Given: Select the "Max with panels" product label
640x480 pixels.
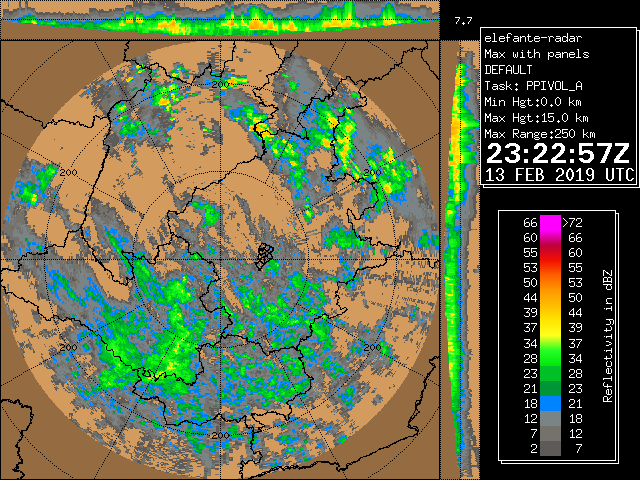Looking at the screenshot, I should coord(536,54).
